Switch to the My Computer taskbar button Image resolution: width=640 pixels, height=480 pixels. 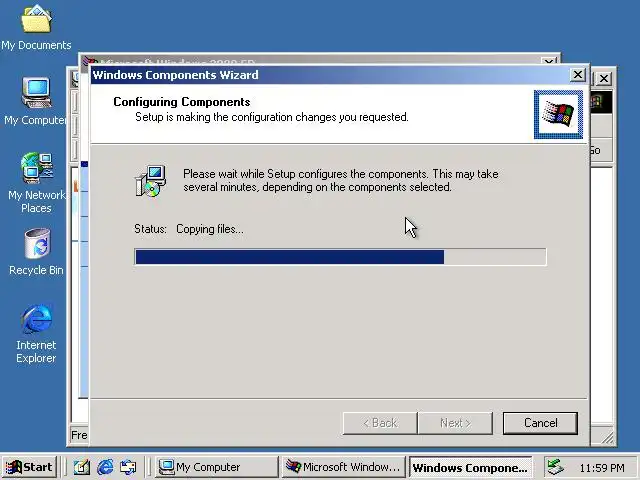coord(217,467)
